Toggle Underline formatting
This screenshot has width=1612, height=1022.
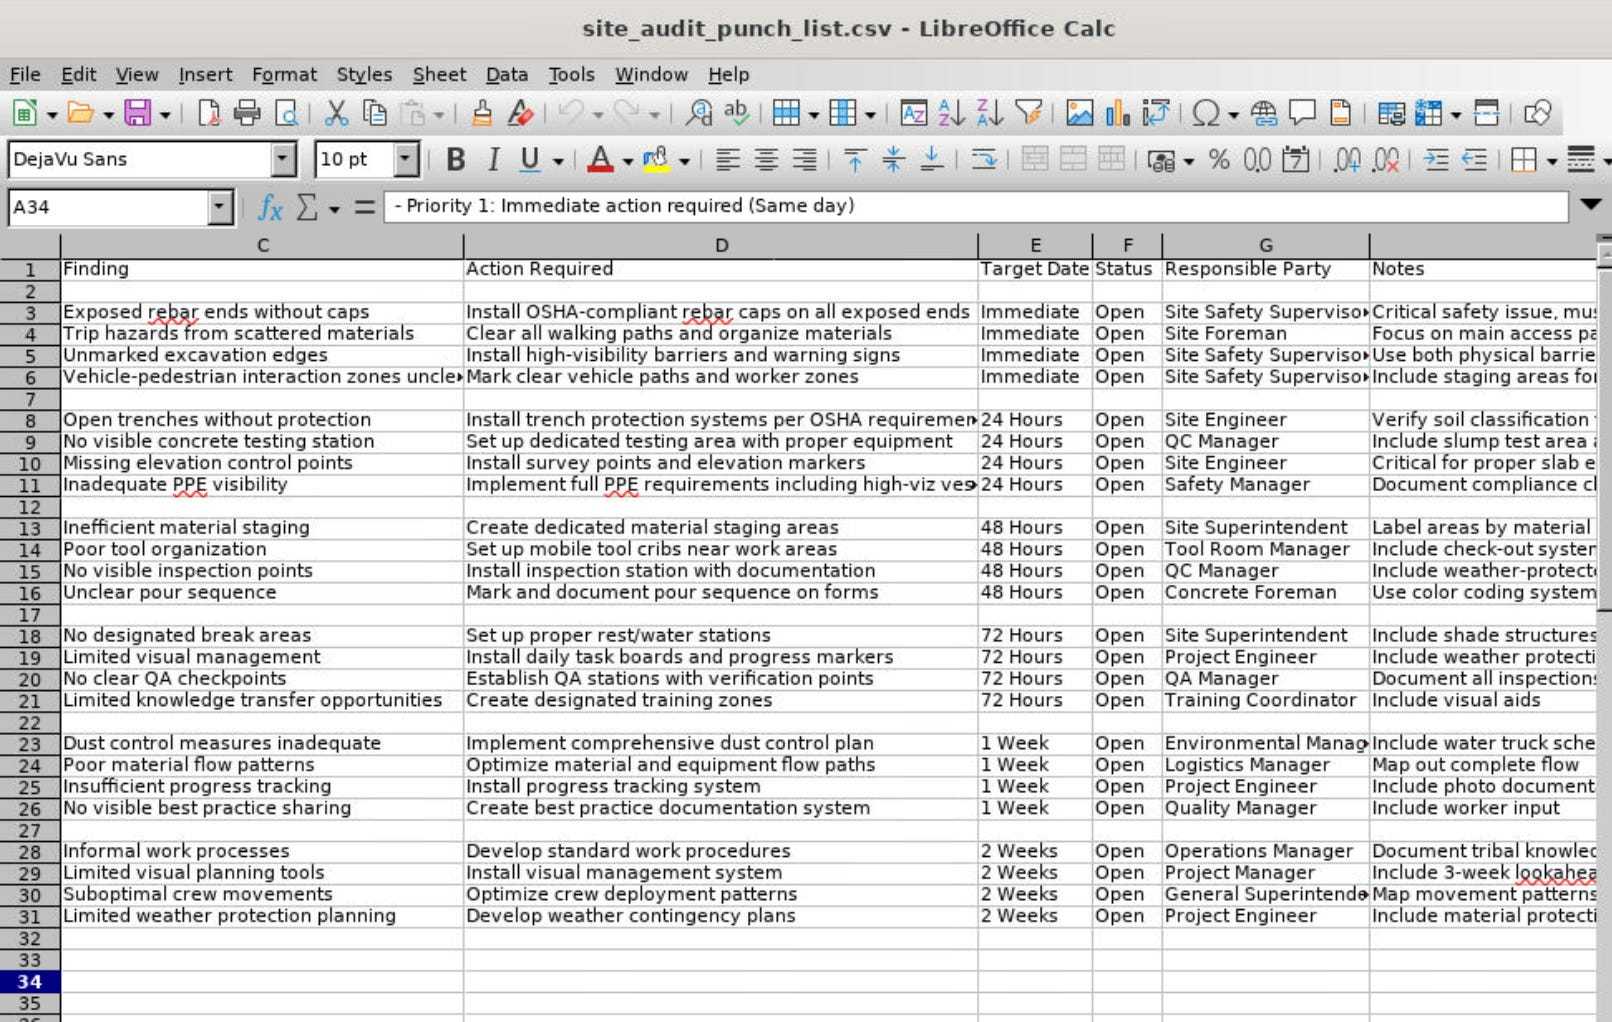(x=530, y=160)
